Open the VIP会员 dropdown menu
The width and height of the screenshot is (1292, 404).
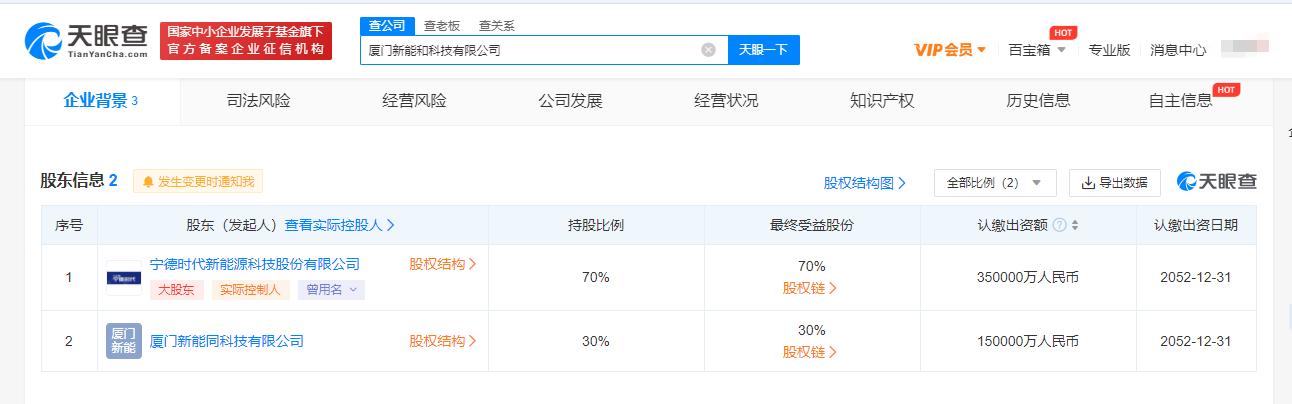click(950, 50)
